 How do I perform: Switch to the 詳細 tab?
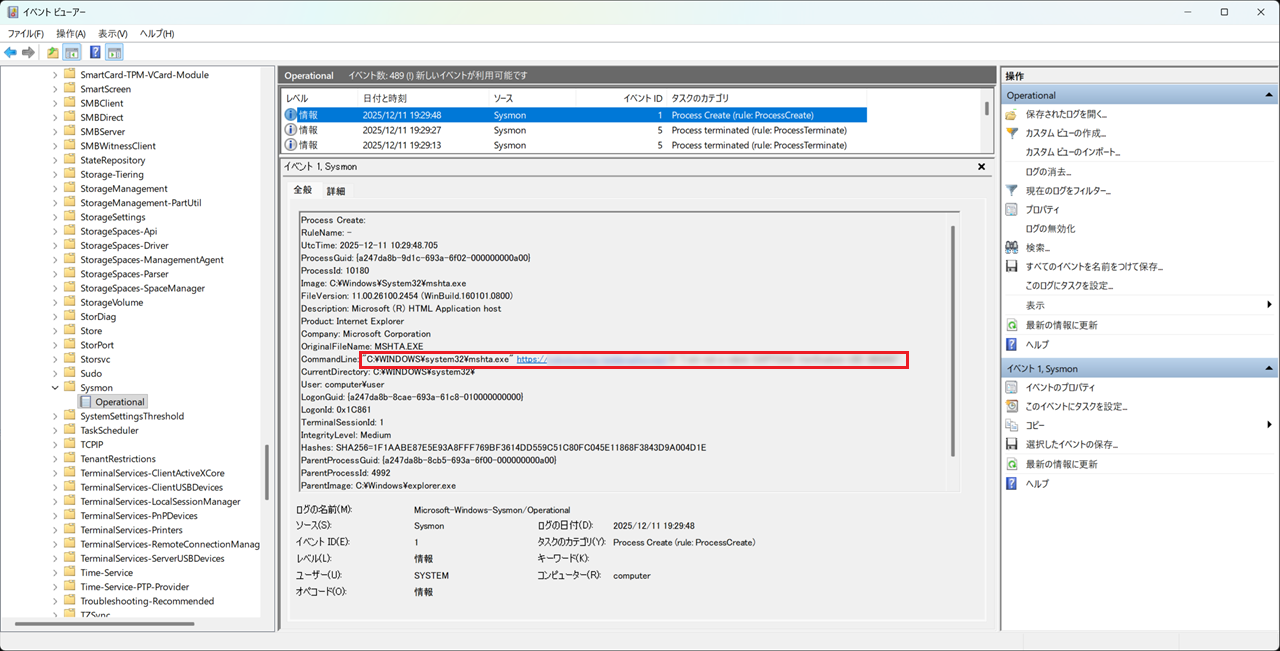336,191
